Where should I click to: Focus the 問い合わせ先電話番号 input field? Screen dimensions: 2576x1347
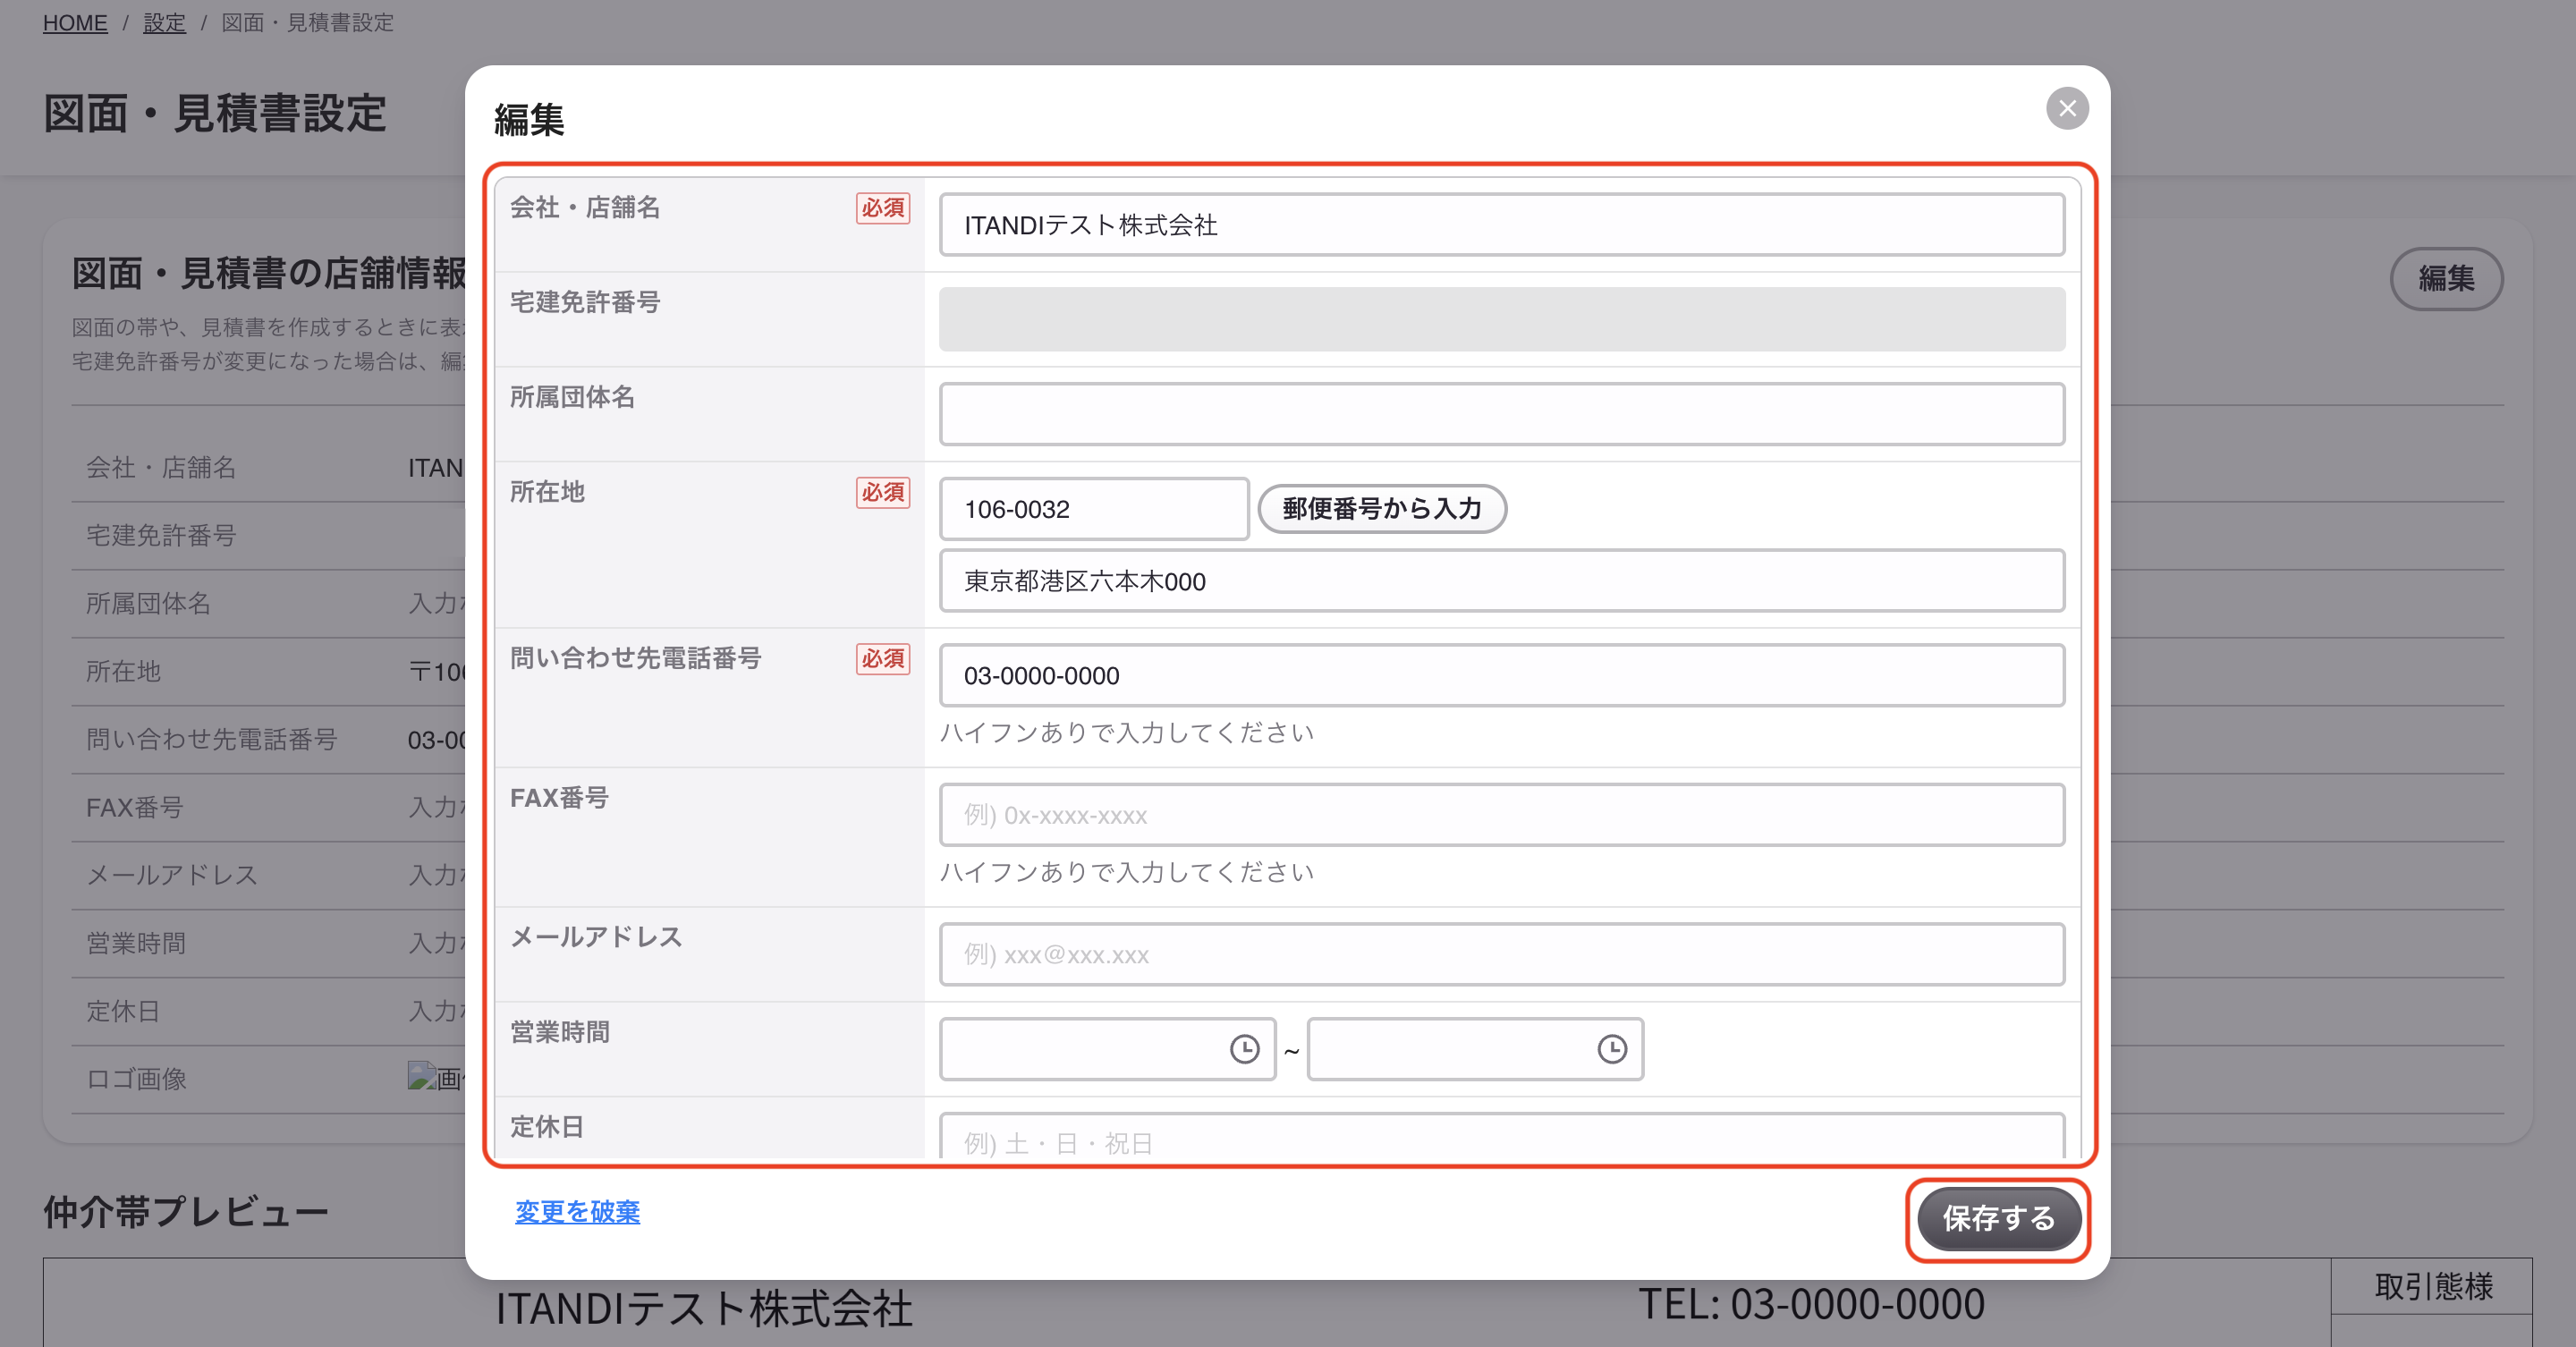1502,675
